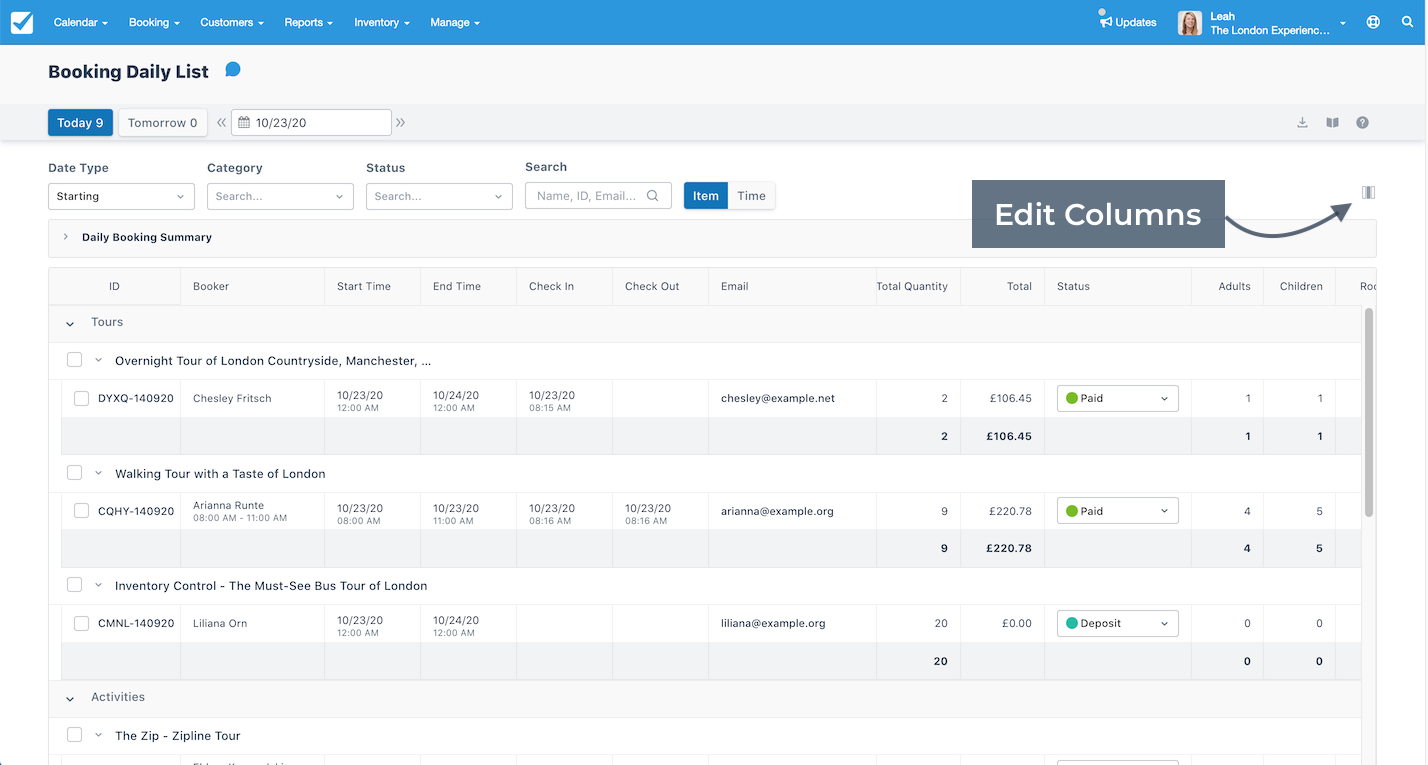Open Paid status dropdown for Arianna Runte

click(1118, 511)
